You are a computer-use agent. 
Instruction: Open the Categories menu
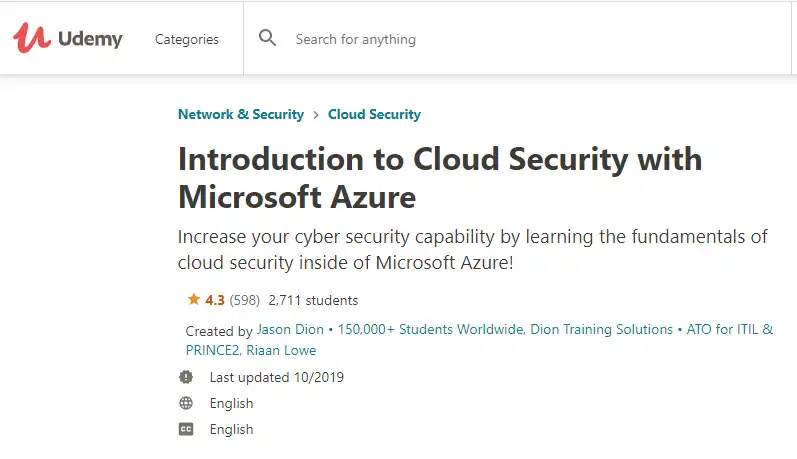pyautogui.click(x=187, y=39)
